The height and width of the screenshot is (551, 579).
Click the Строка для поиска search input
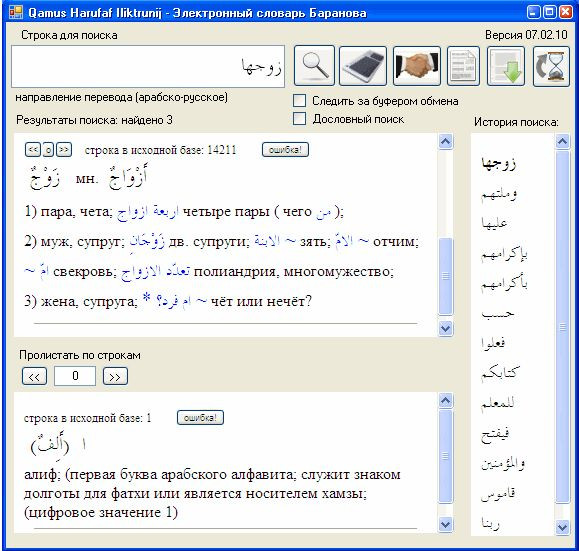[148, 66]
